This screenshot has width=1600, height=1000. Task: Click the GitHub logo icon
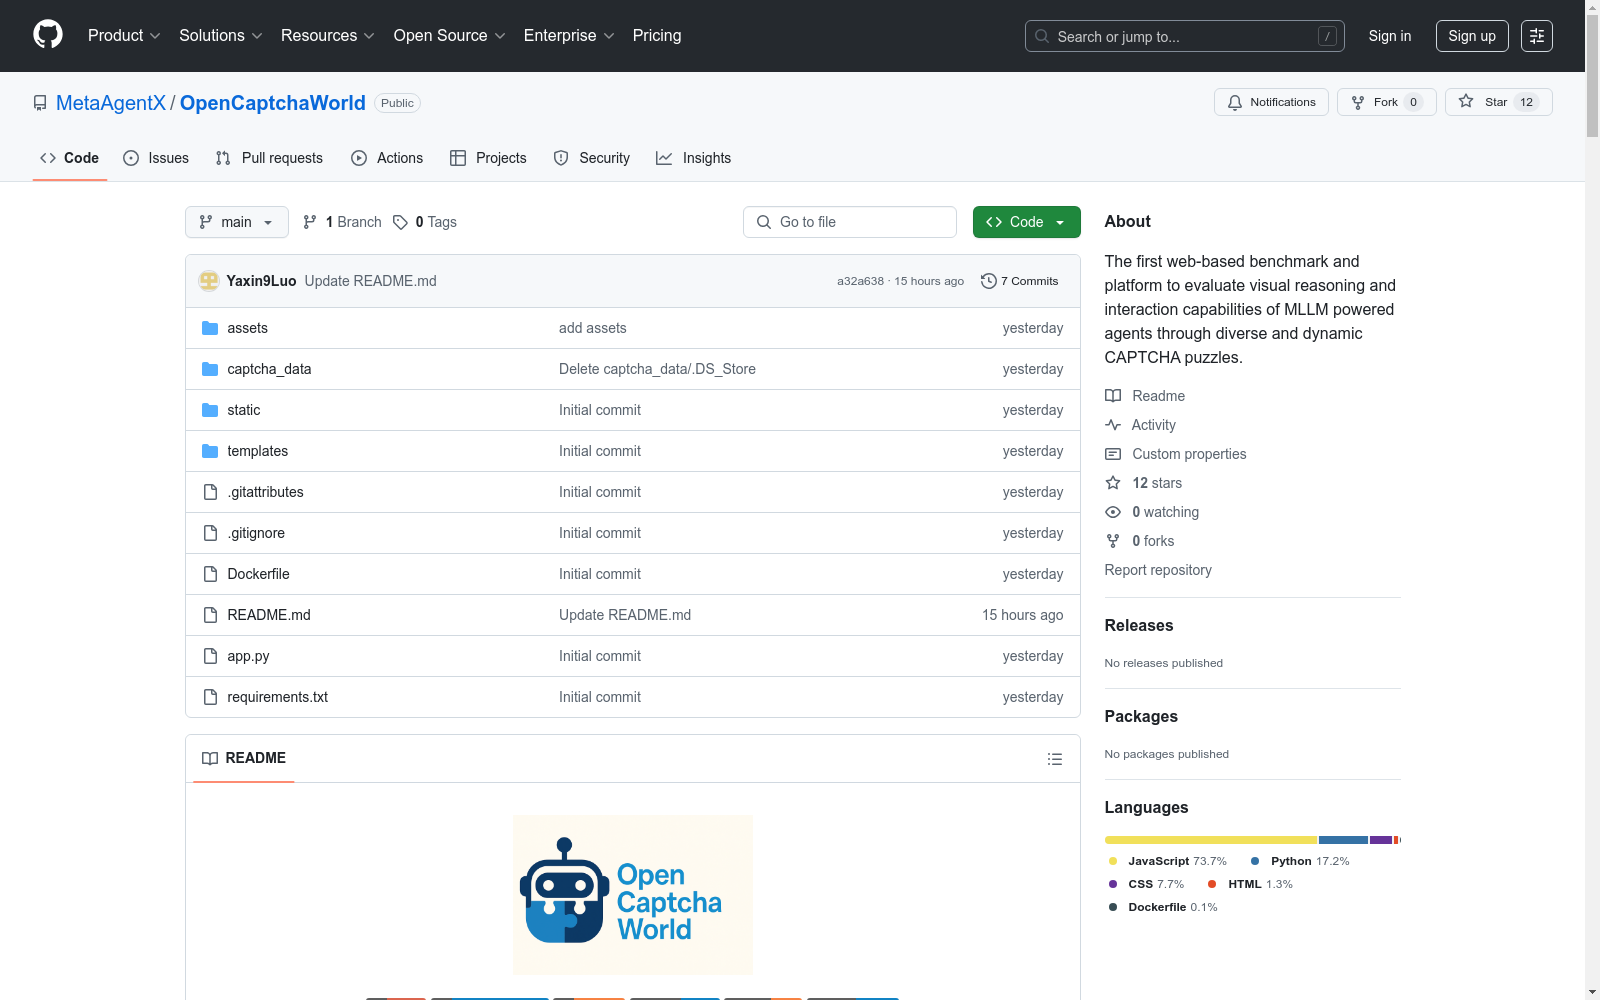coord(48,35)
